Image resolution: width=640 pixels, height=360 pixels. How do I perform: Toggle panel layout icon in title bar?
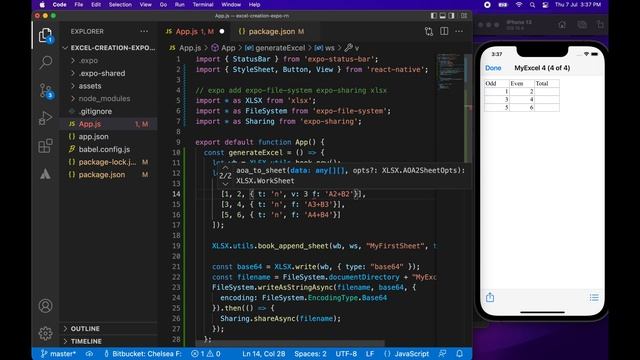pos(442,16)
